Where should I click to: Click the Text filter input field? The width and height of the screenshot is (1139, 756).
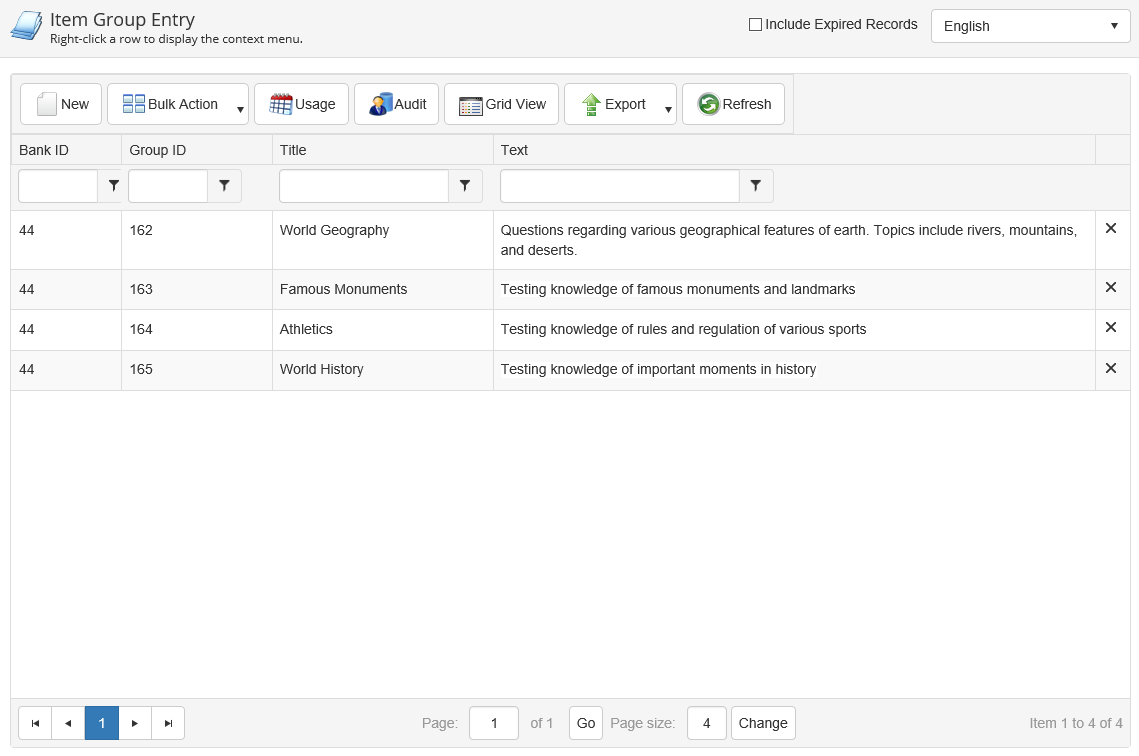pyautogui.click(x=619, y=186)
